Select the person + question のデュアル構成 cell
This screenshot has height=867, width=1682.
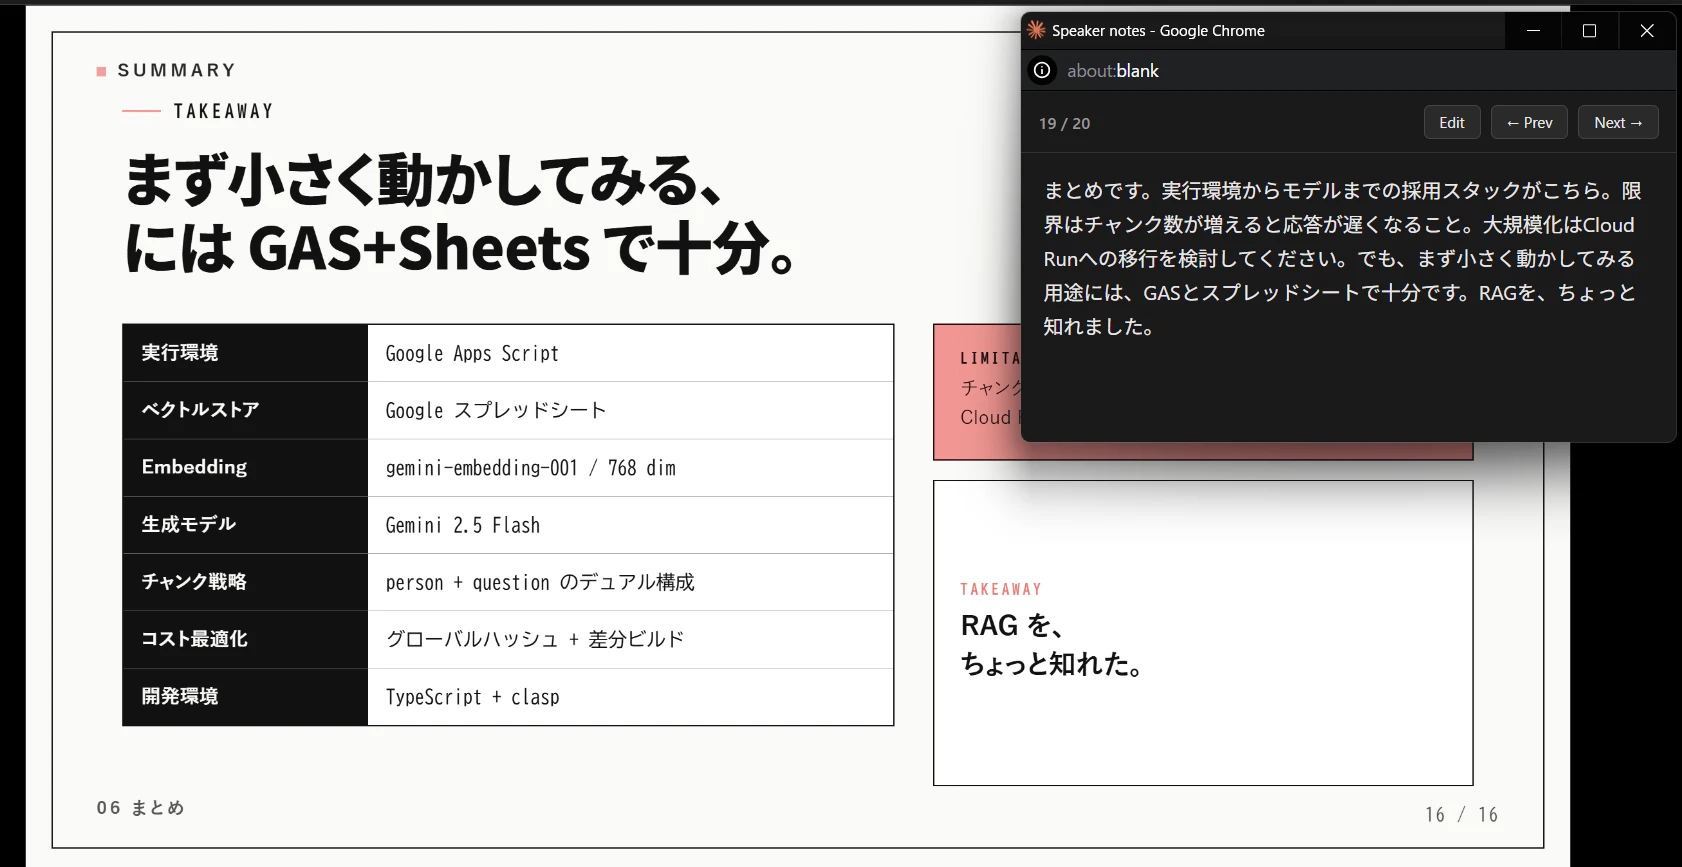click(x=630, y=581)
